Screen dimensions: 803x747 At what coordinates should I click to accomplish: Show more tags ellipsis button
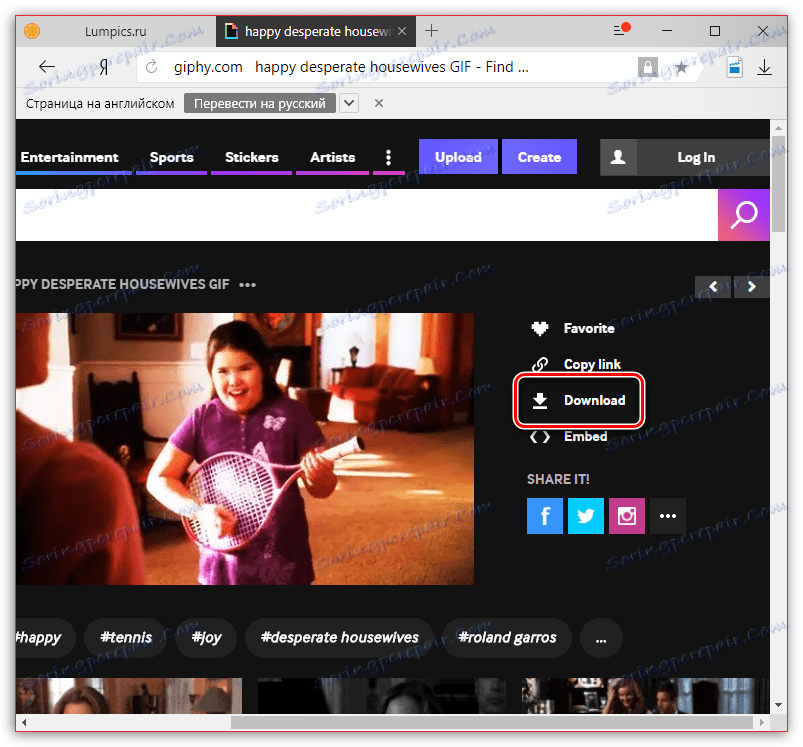tap(601, 637)
